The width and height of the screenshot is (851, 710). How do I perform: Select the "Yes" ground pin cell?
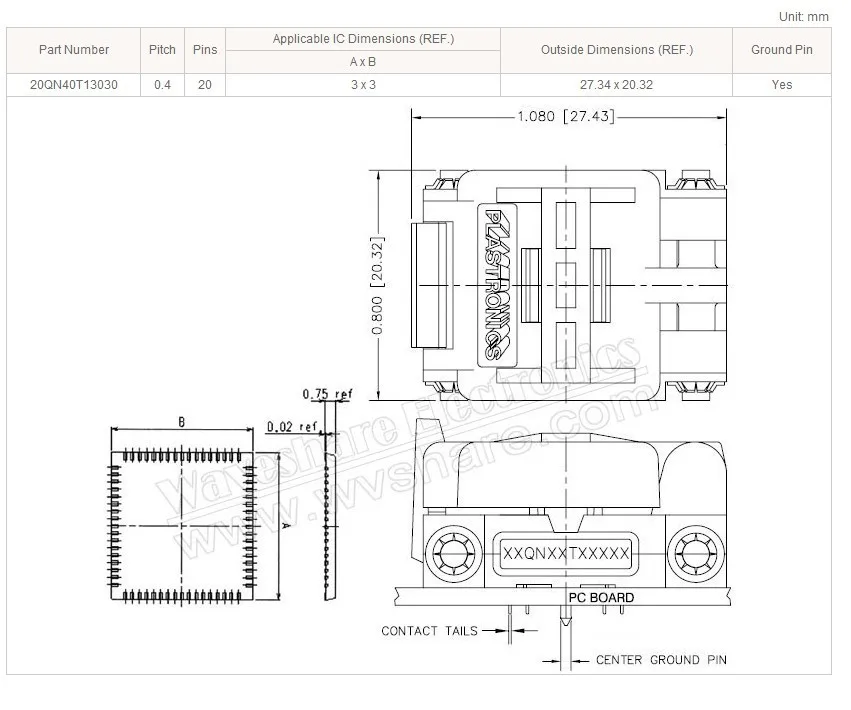click(782, 85)
